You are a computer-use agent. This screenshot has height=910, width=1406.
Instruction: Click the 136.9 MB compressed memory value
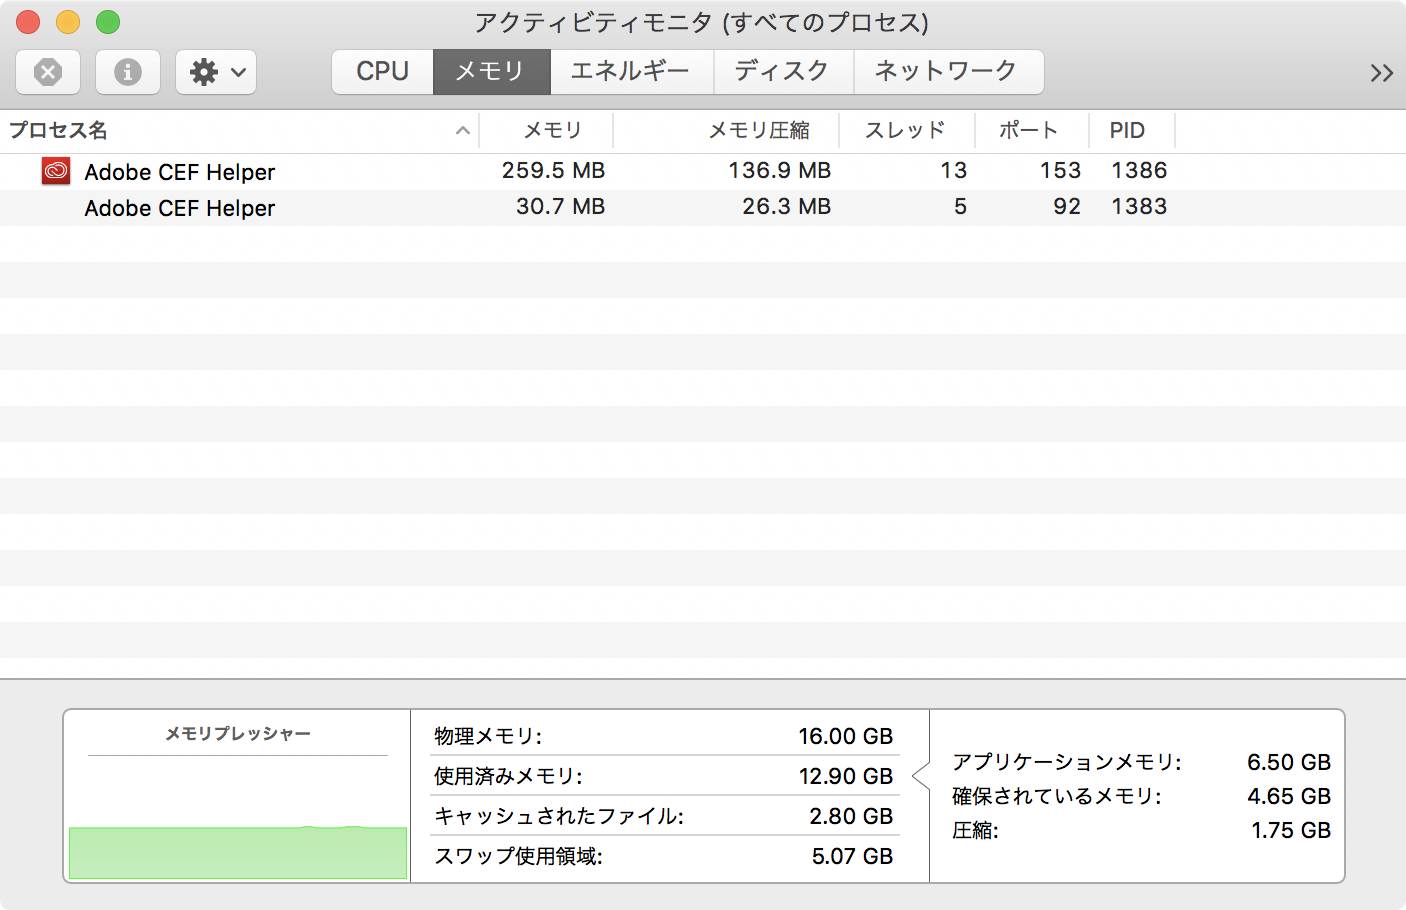click(779, 171)
